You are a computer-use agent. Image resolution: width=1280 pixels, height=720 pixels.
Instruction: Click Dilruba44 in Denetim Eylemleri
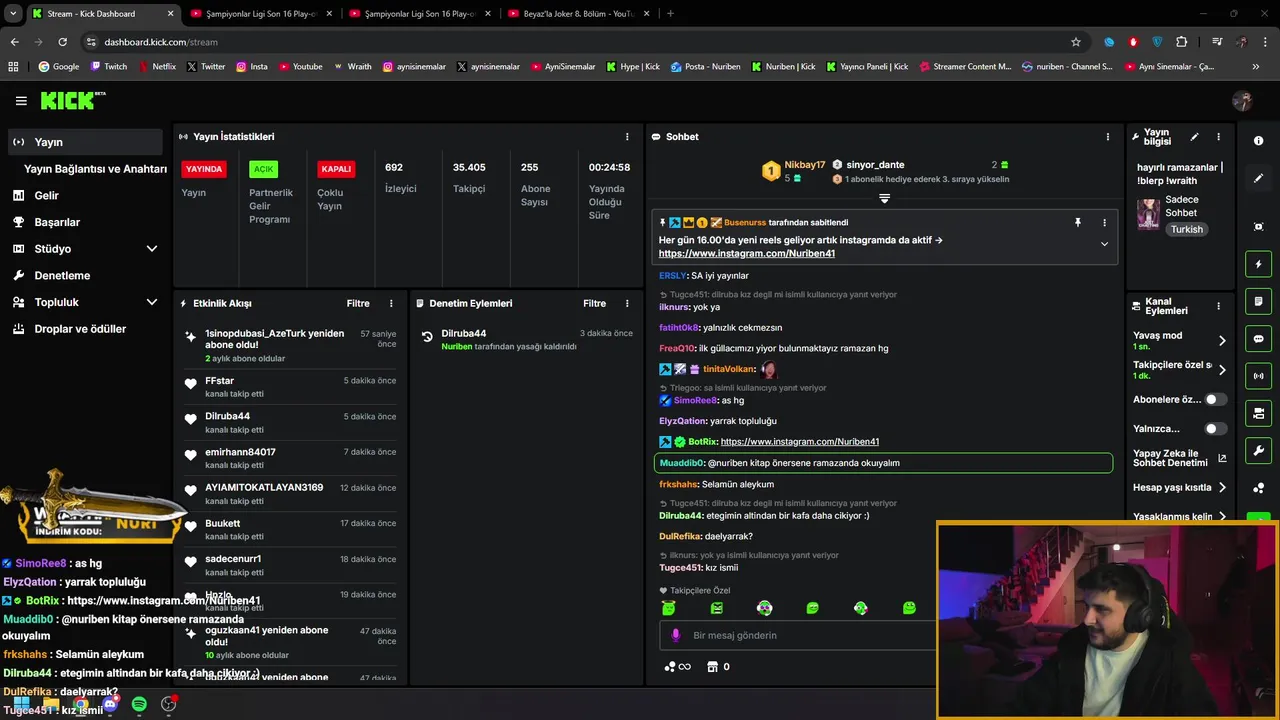464,334
